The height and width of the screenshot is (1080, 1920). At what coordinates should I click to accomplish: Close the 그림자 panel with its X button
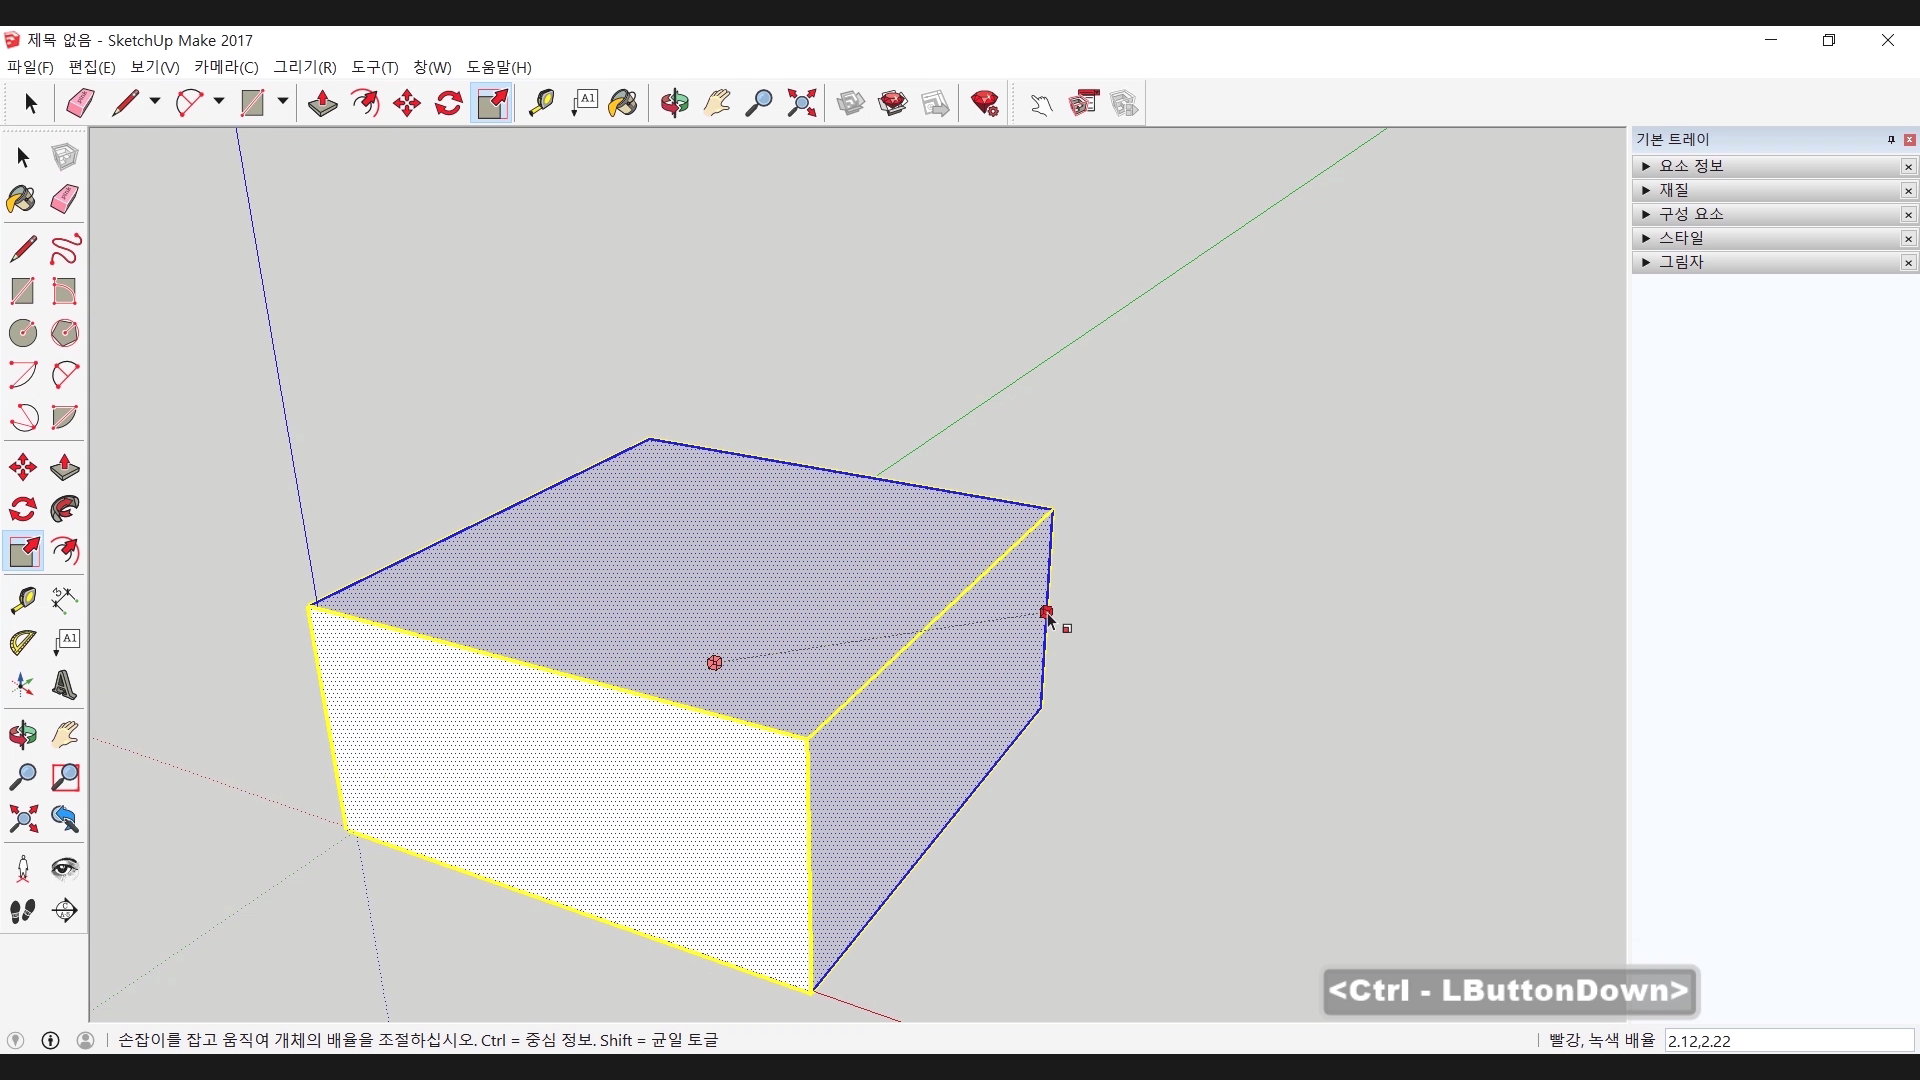[x=1908, y=262]
